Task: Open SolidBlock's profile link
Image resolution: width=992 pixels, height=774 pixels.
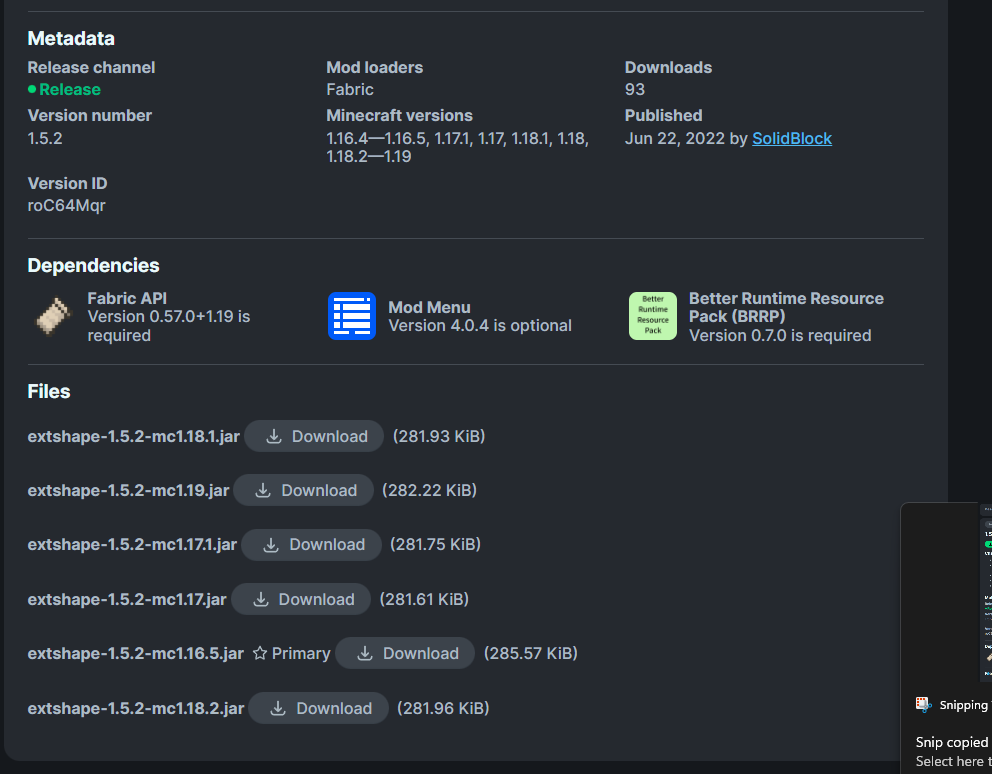Action: point(792,138)
